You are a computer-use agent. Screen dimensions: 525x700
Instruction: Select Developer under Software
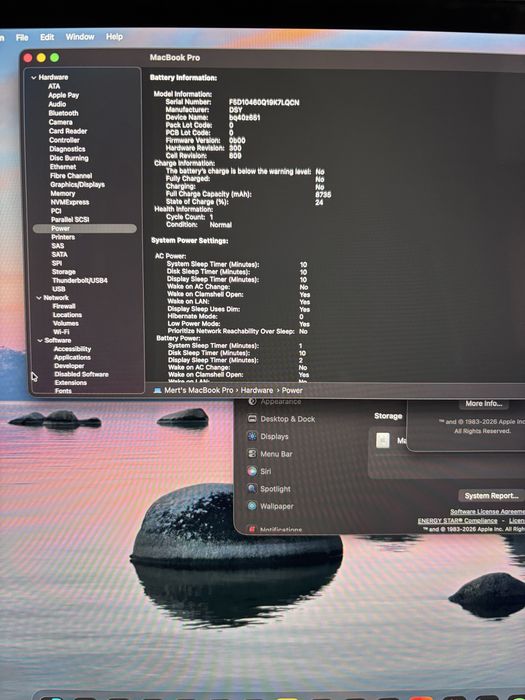coord(69,366)
